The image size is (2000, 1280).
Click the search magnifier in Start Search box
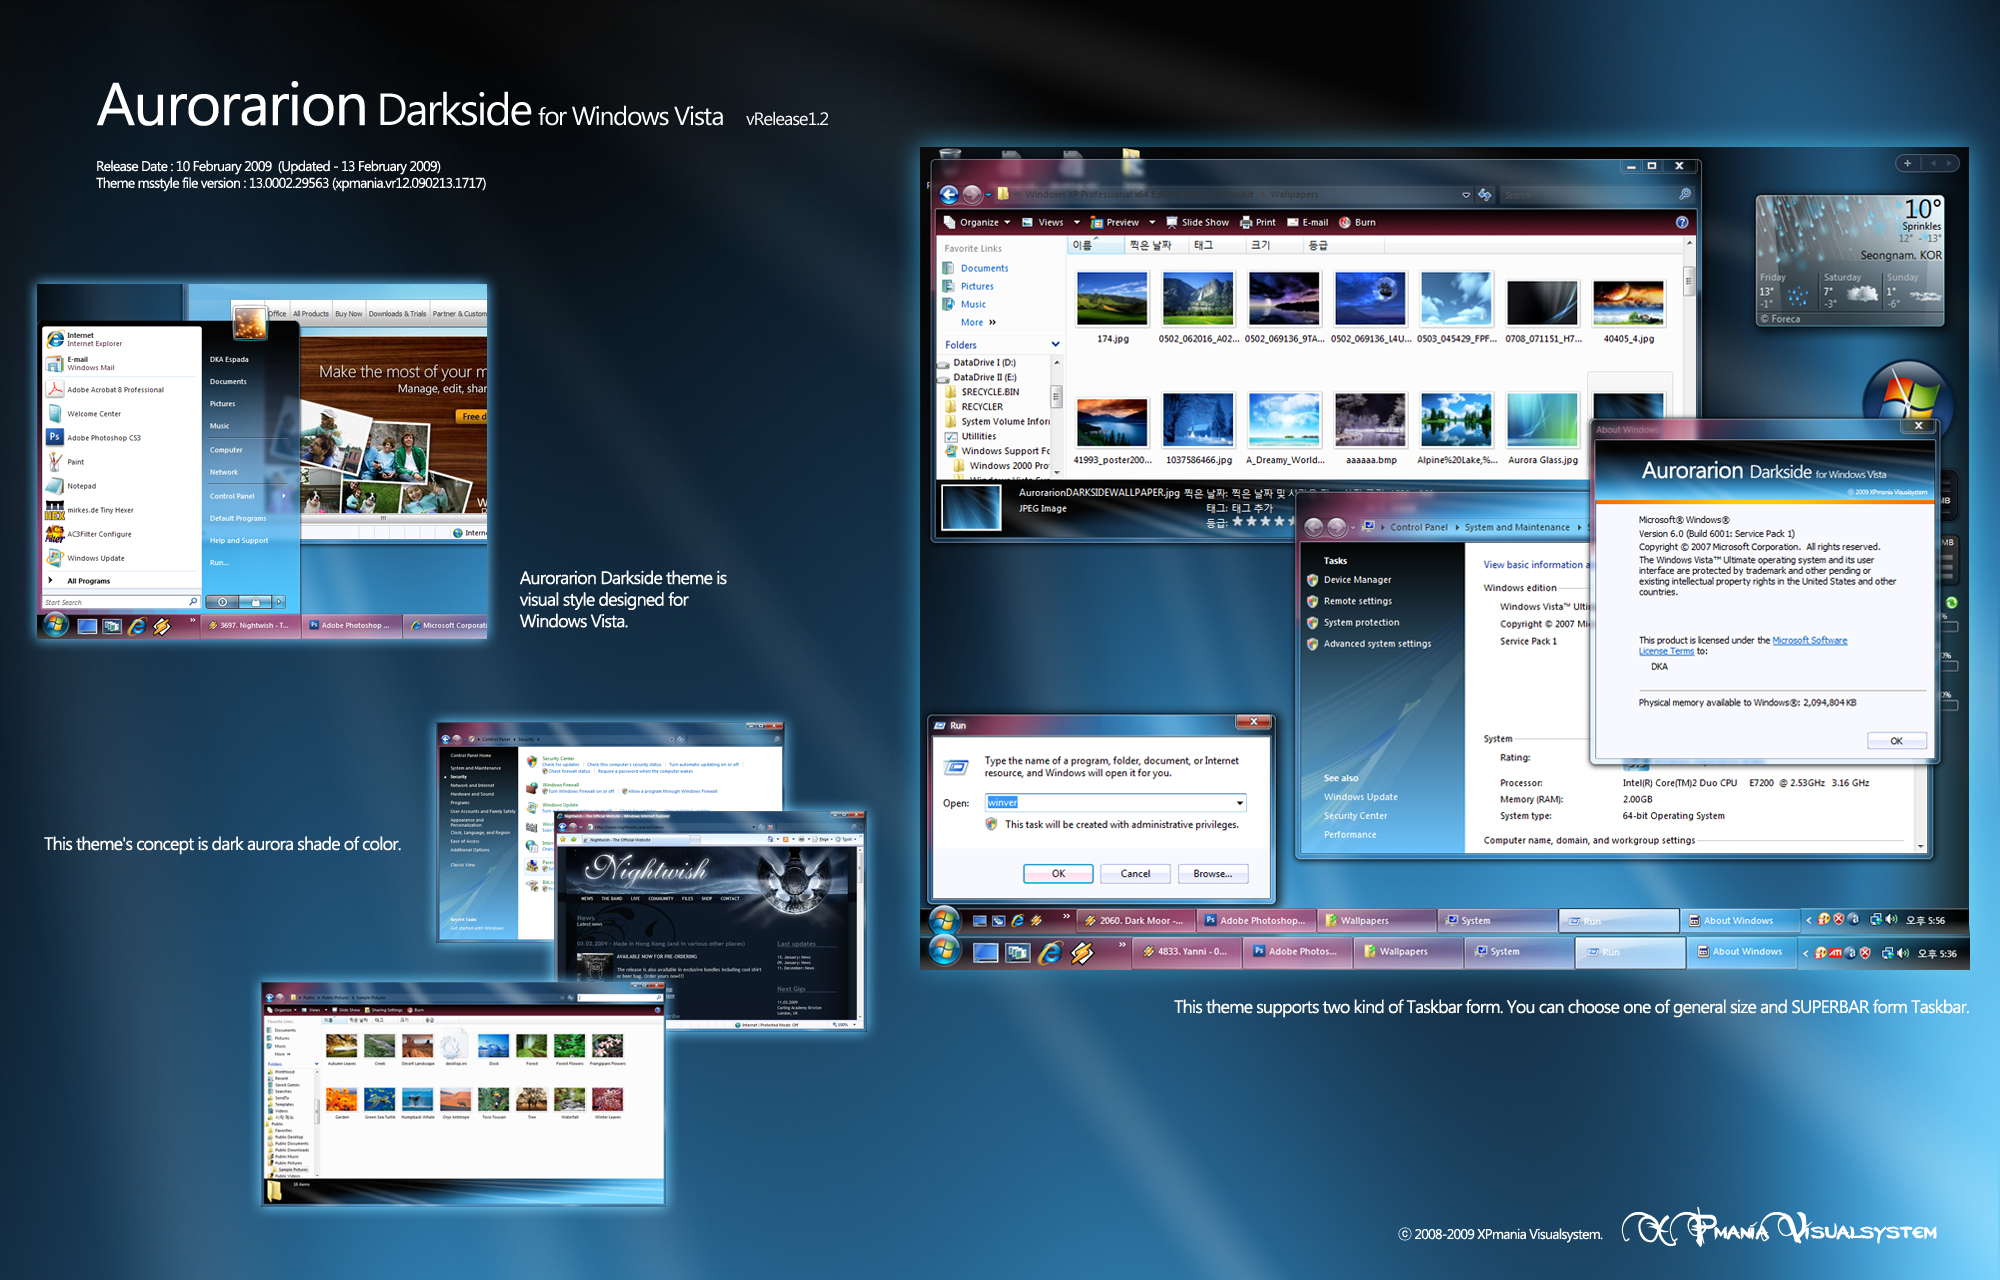(193, 602)
